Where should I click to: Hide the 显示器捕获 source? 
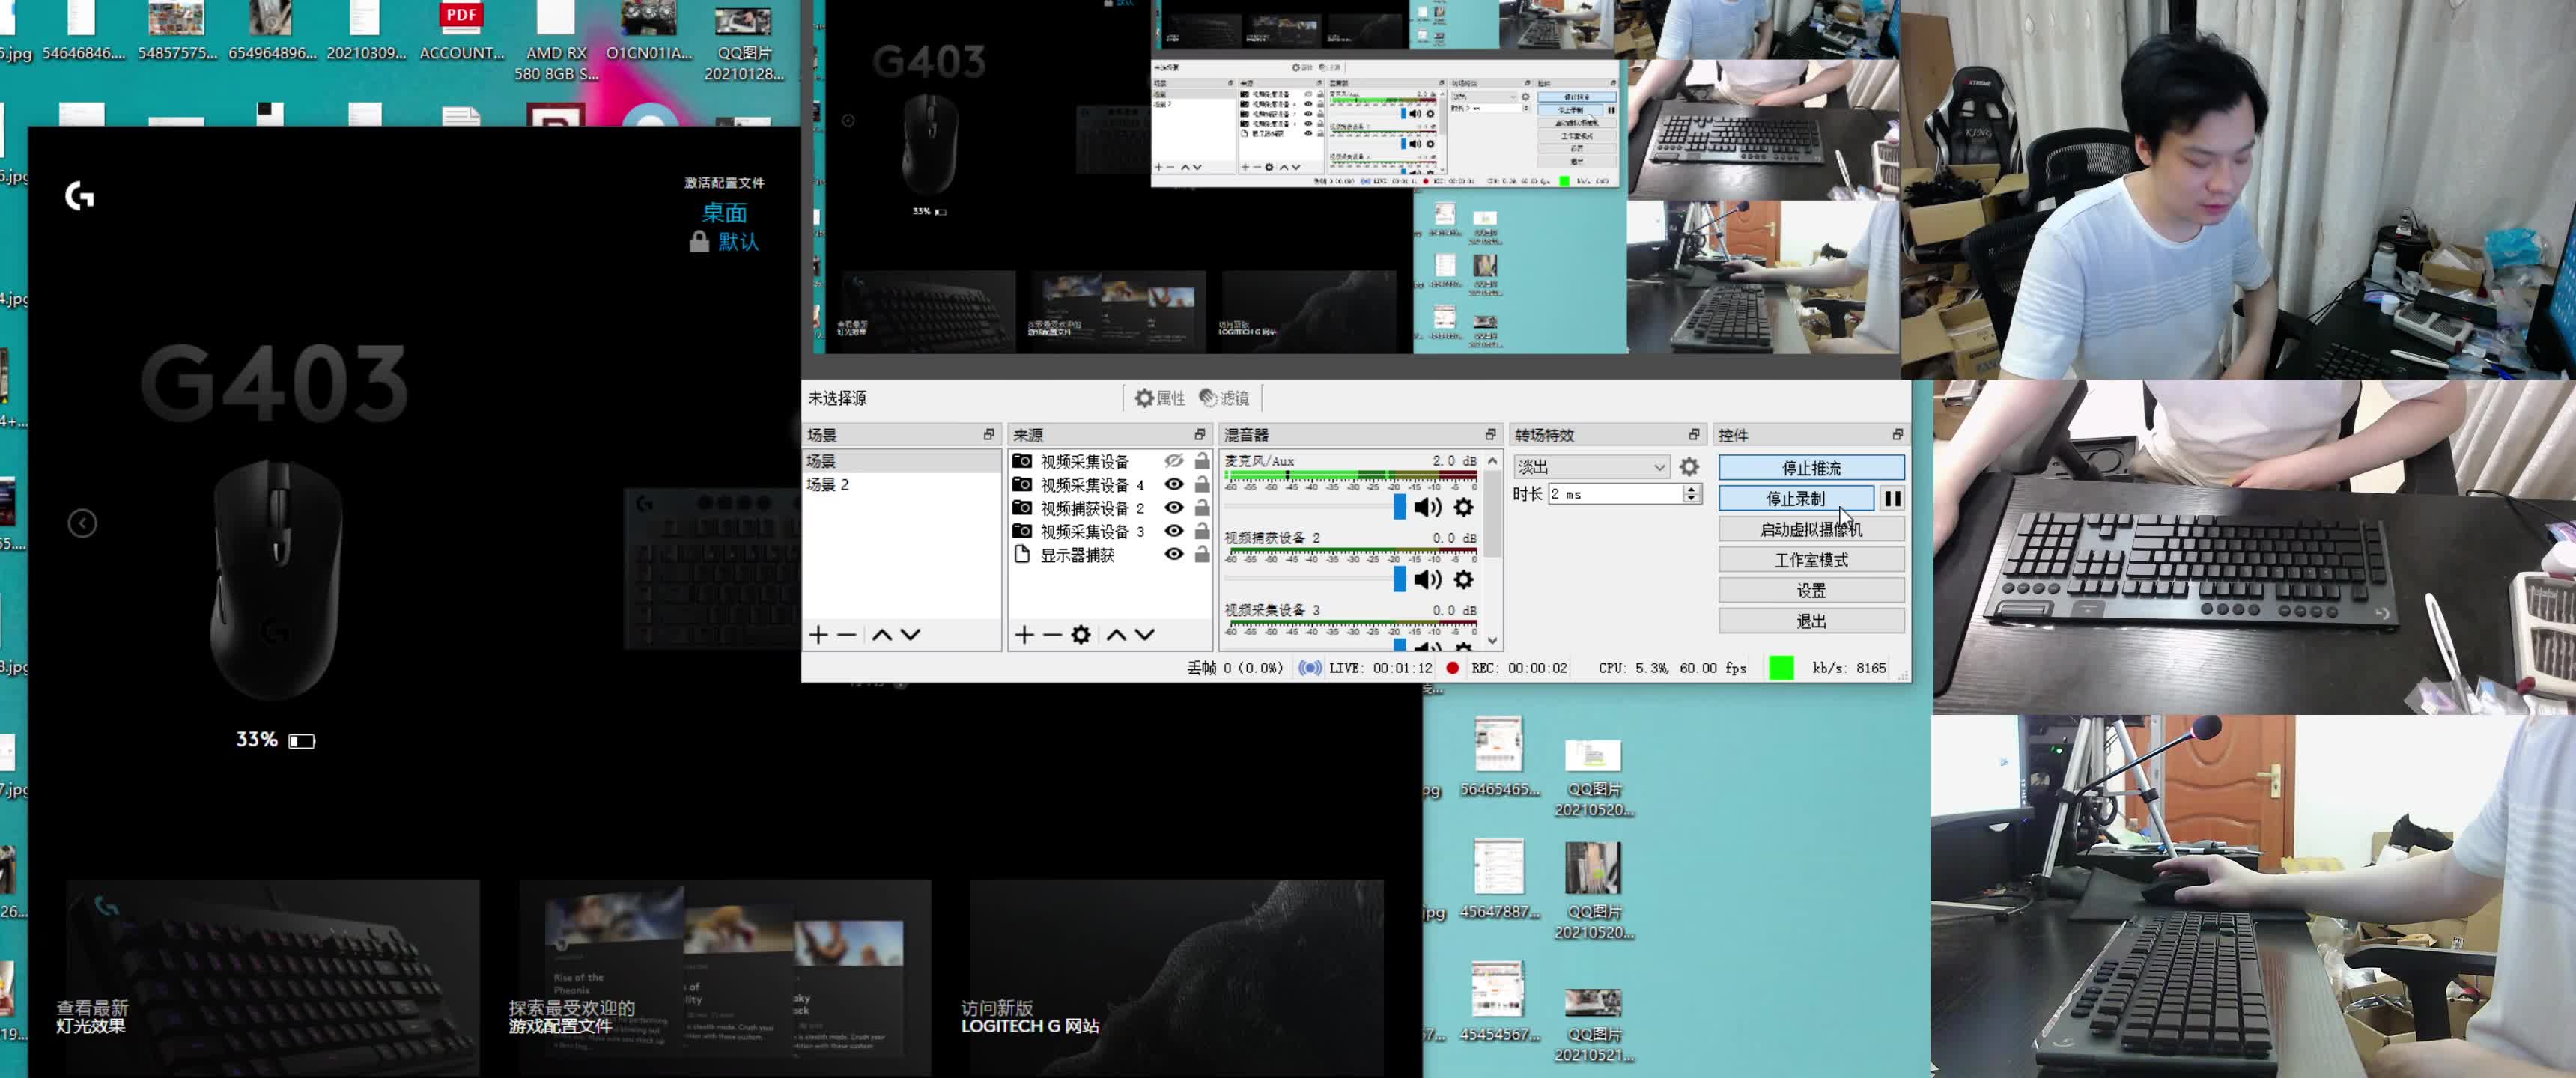pyautogui.click(x=1174, y=554)
